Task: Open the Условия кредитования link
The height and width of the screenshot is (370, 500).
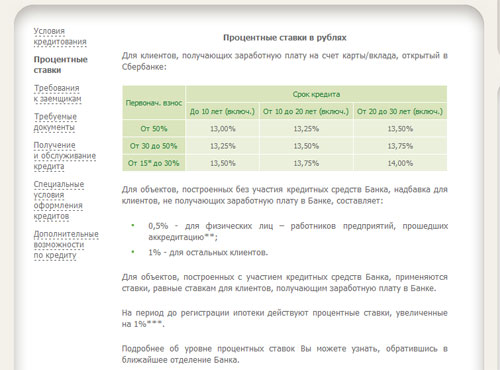Action: point(60,36)
